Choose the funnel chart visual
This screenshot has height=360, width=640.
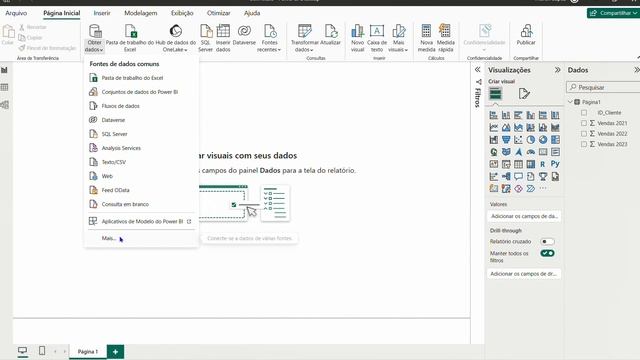tap(506, 140)
